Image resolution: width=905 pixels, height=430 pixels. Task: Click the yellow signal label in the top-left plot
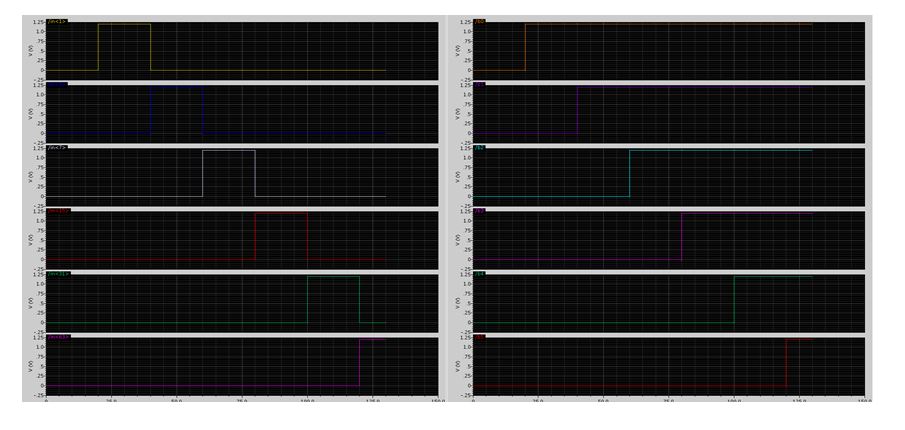click(x=57, y=21)
